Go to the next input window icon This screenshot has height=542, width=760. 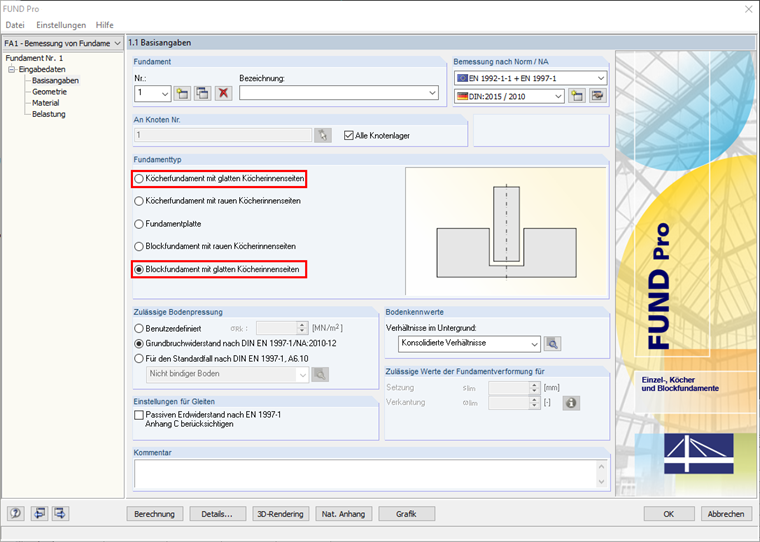click(x=61, y=513)
